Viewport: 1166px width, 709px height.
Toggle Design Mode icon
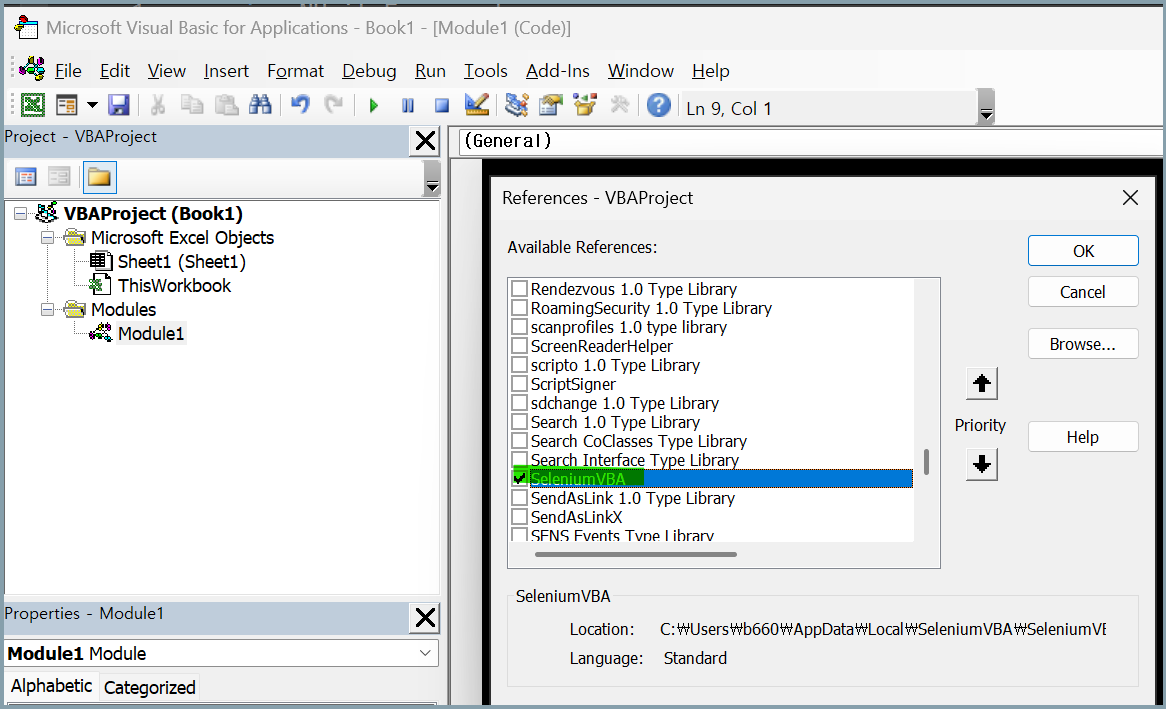pos(476,105)
